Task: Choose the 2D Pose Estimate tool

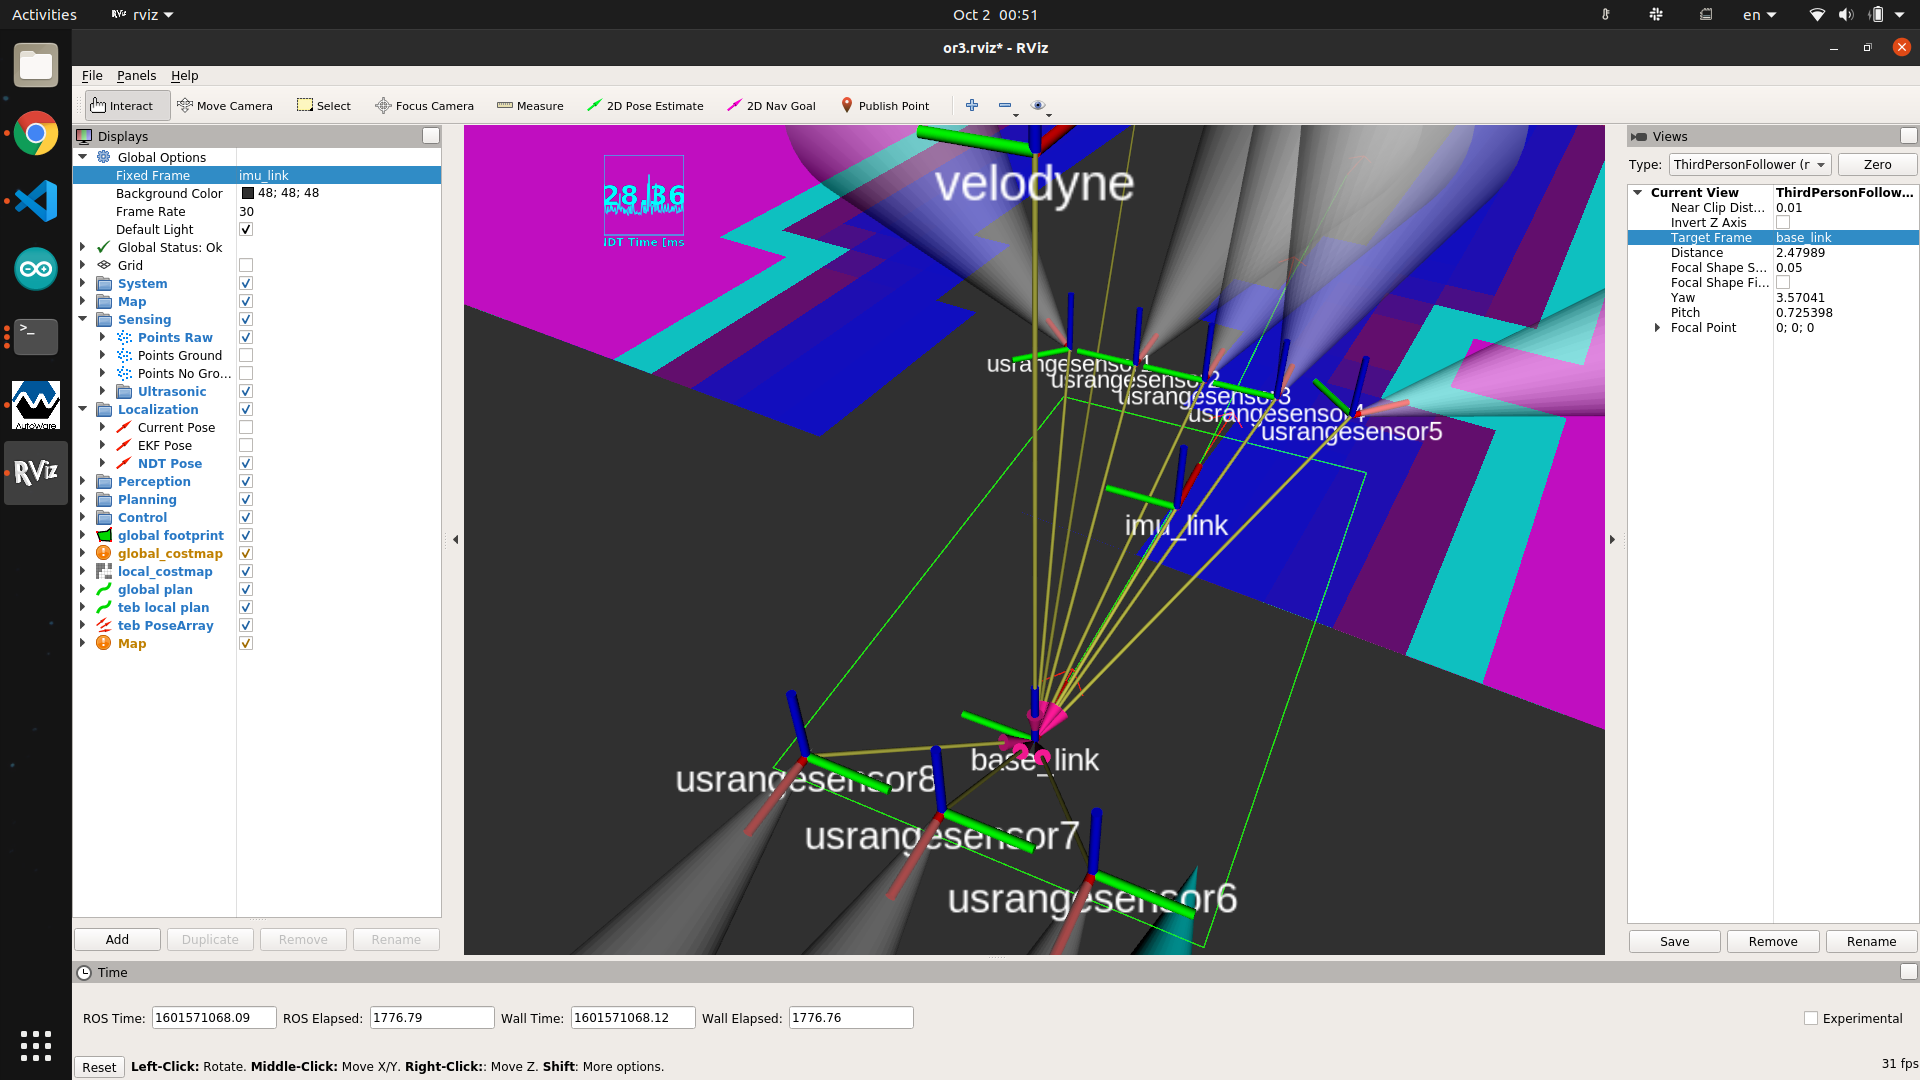Action: coord(645,106)
